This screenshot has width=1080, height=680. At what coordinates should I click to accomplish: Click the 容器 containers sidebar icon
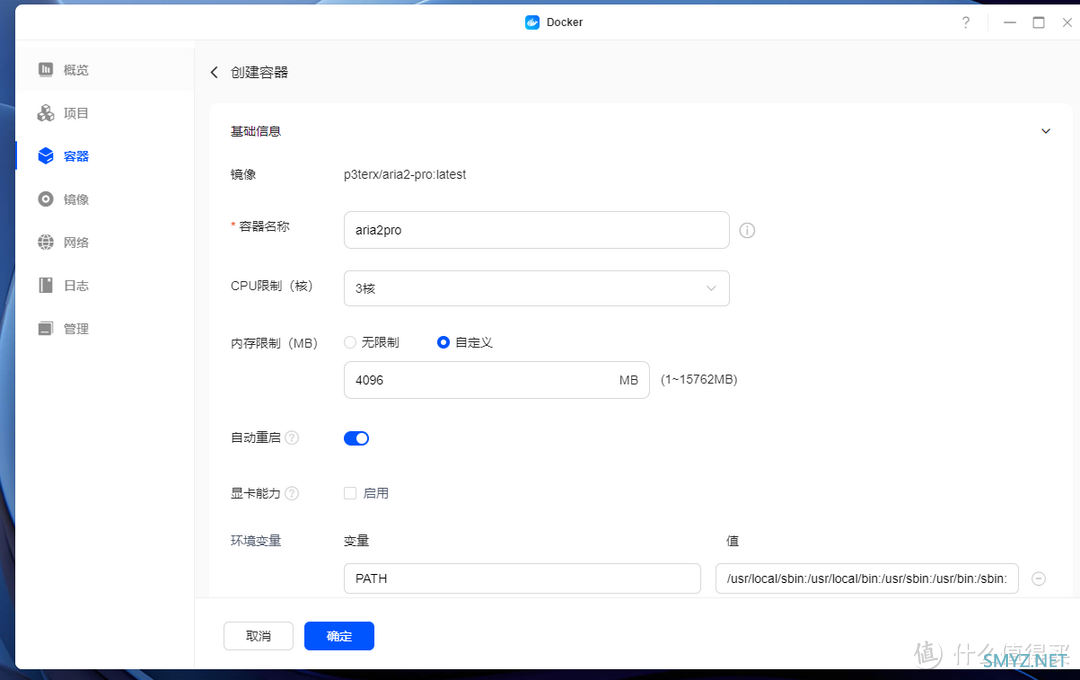(x=45, y=156)
